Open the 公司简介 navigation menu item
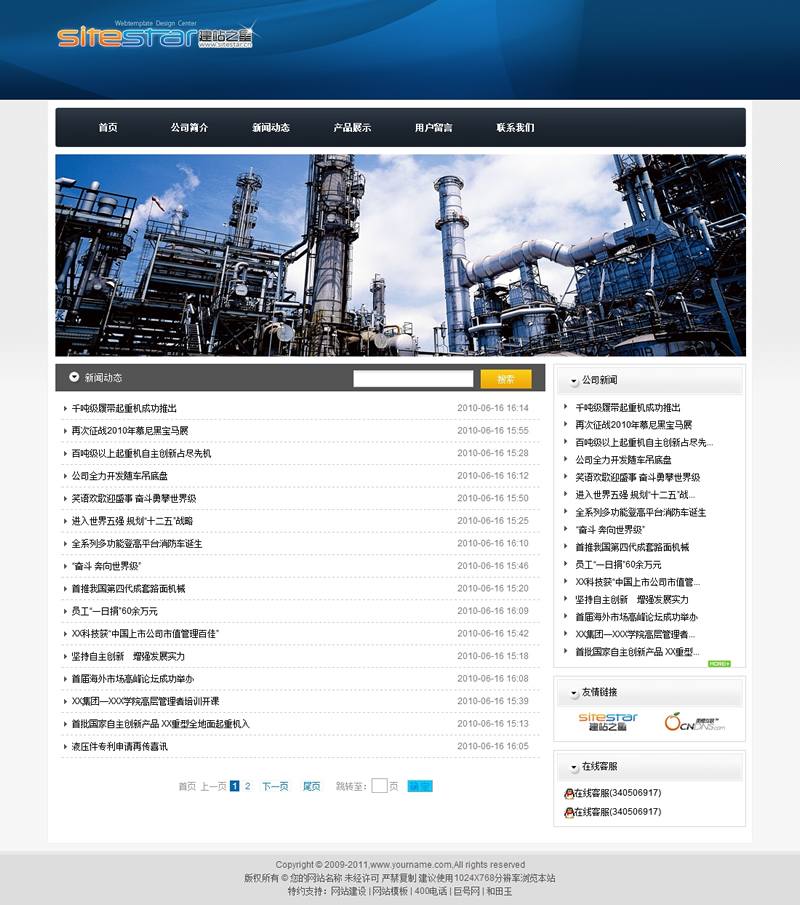 189,128
